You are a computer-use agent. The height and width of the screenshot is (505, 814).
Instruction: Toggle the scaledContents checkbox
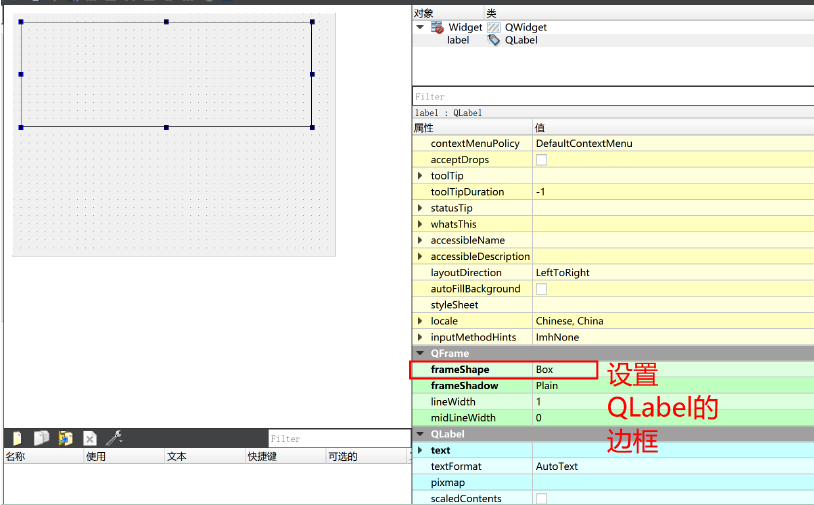click(541, 498)
